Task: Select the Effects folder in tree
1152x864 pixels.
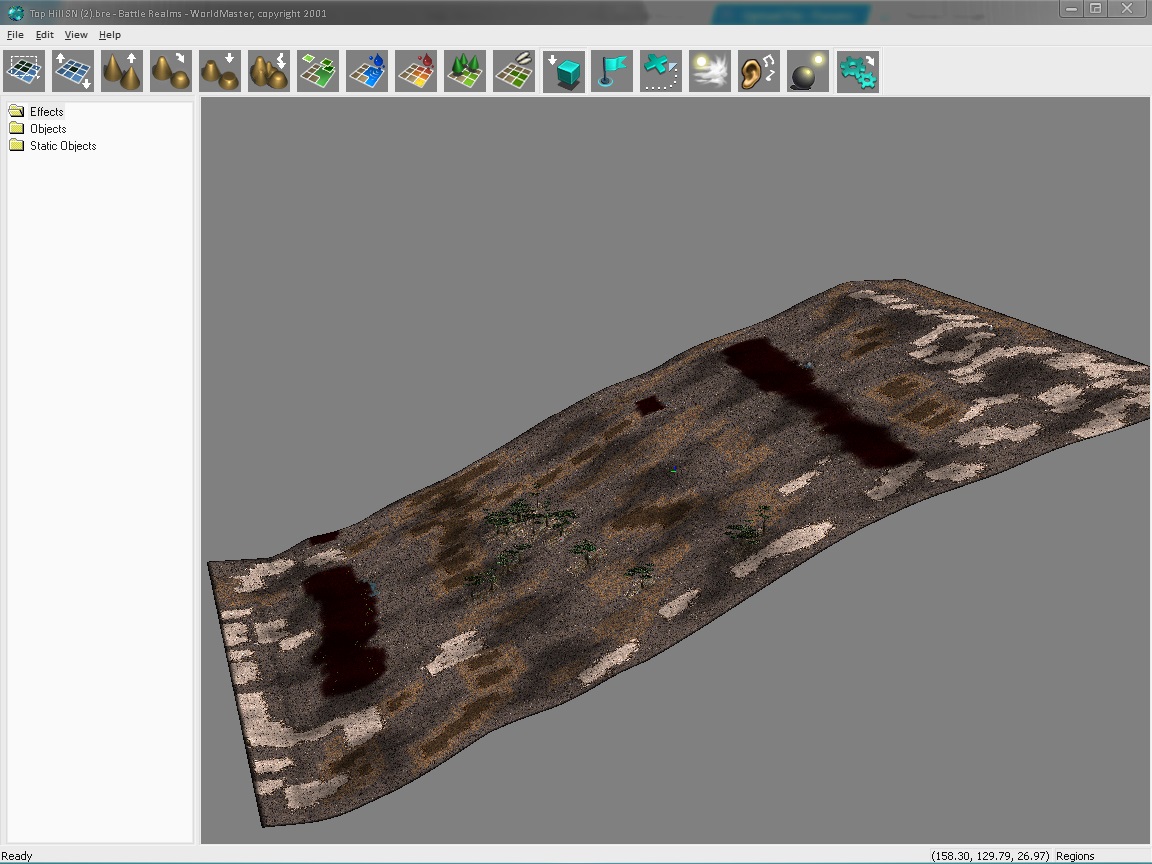Action: (x=46, y=112)
